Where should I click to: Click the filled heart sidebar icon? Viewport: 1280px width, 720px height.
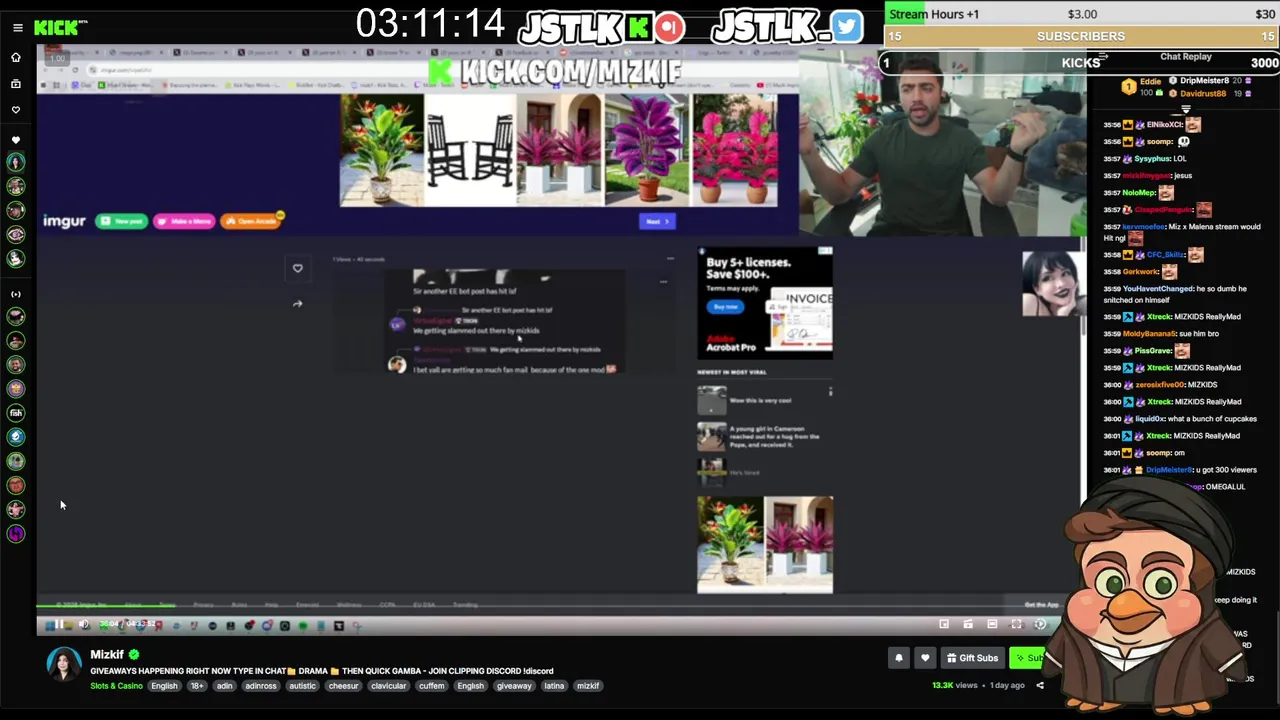[x=16, y=140]
